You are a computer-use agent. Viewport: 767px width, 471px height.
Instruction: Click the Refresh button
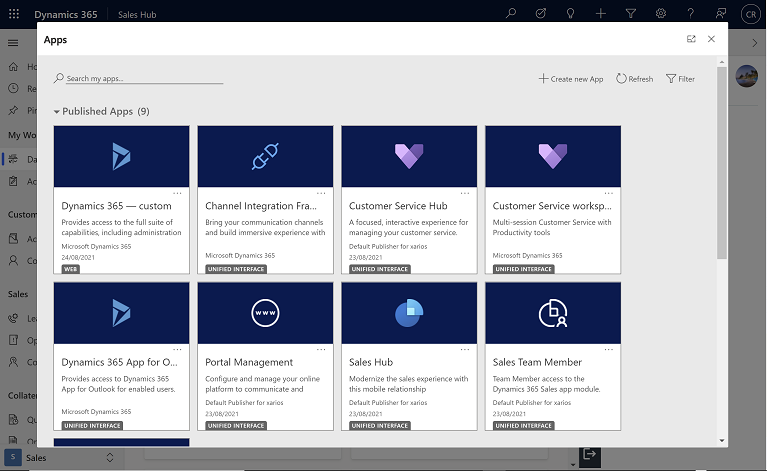634,79
